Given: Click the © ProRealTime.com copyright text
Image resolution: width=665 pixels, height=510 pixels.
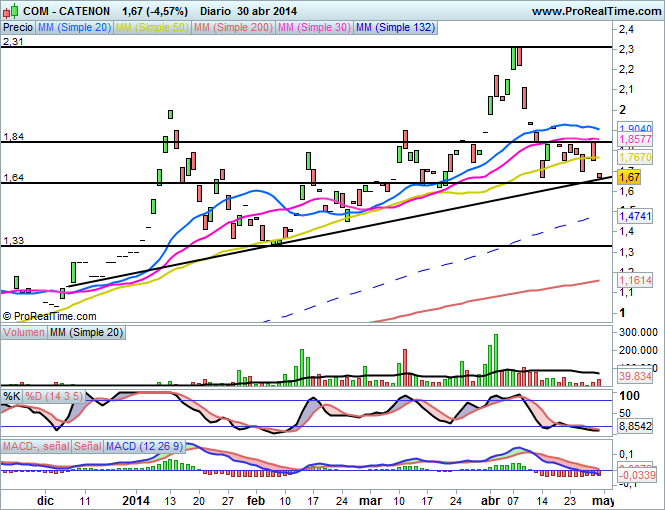Looking at the screenshot, I should [x=50, y=316].
